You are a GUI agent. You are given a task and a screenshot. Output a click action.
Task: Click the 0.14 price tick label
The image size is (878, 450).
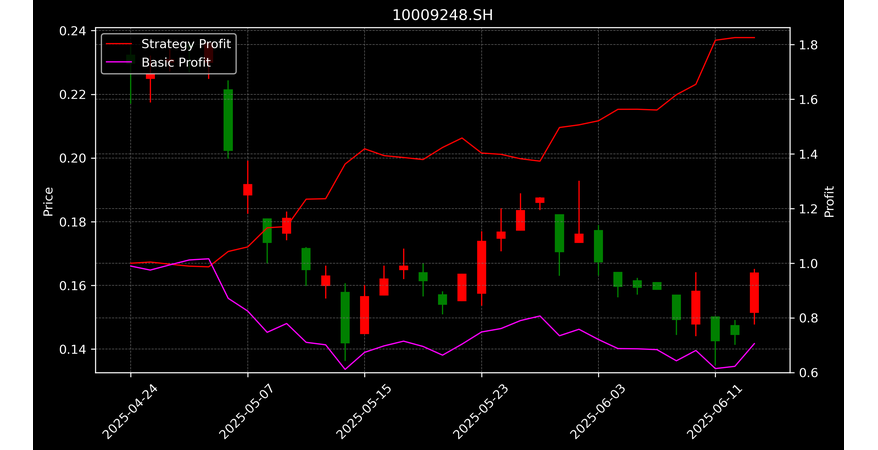pos(73,350)
